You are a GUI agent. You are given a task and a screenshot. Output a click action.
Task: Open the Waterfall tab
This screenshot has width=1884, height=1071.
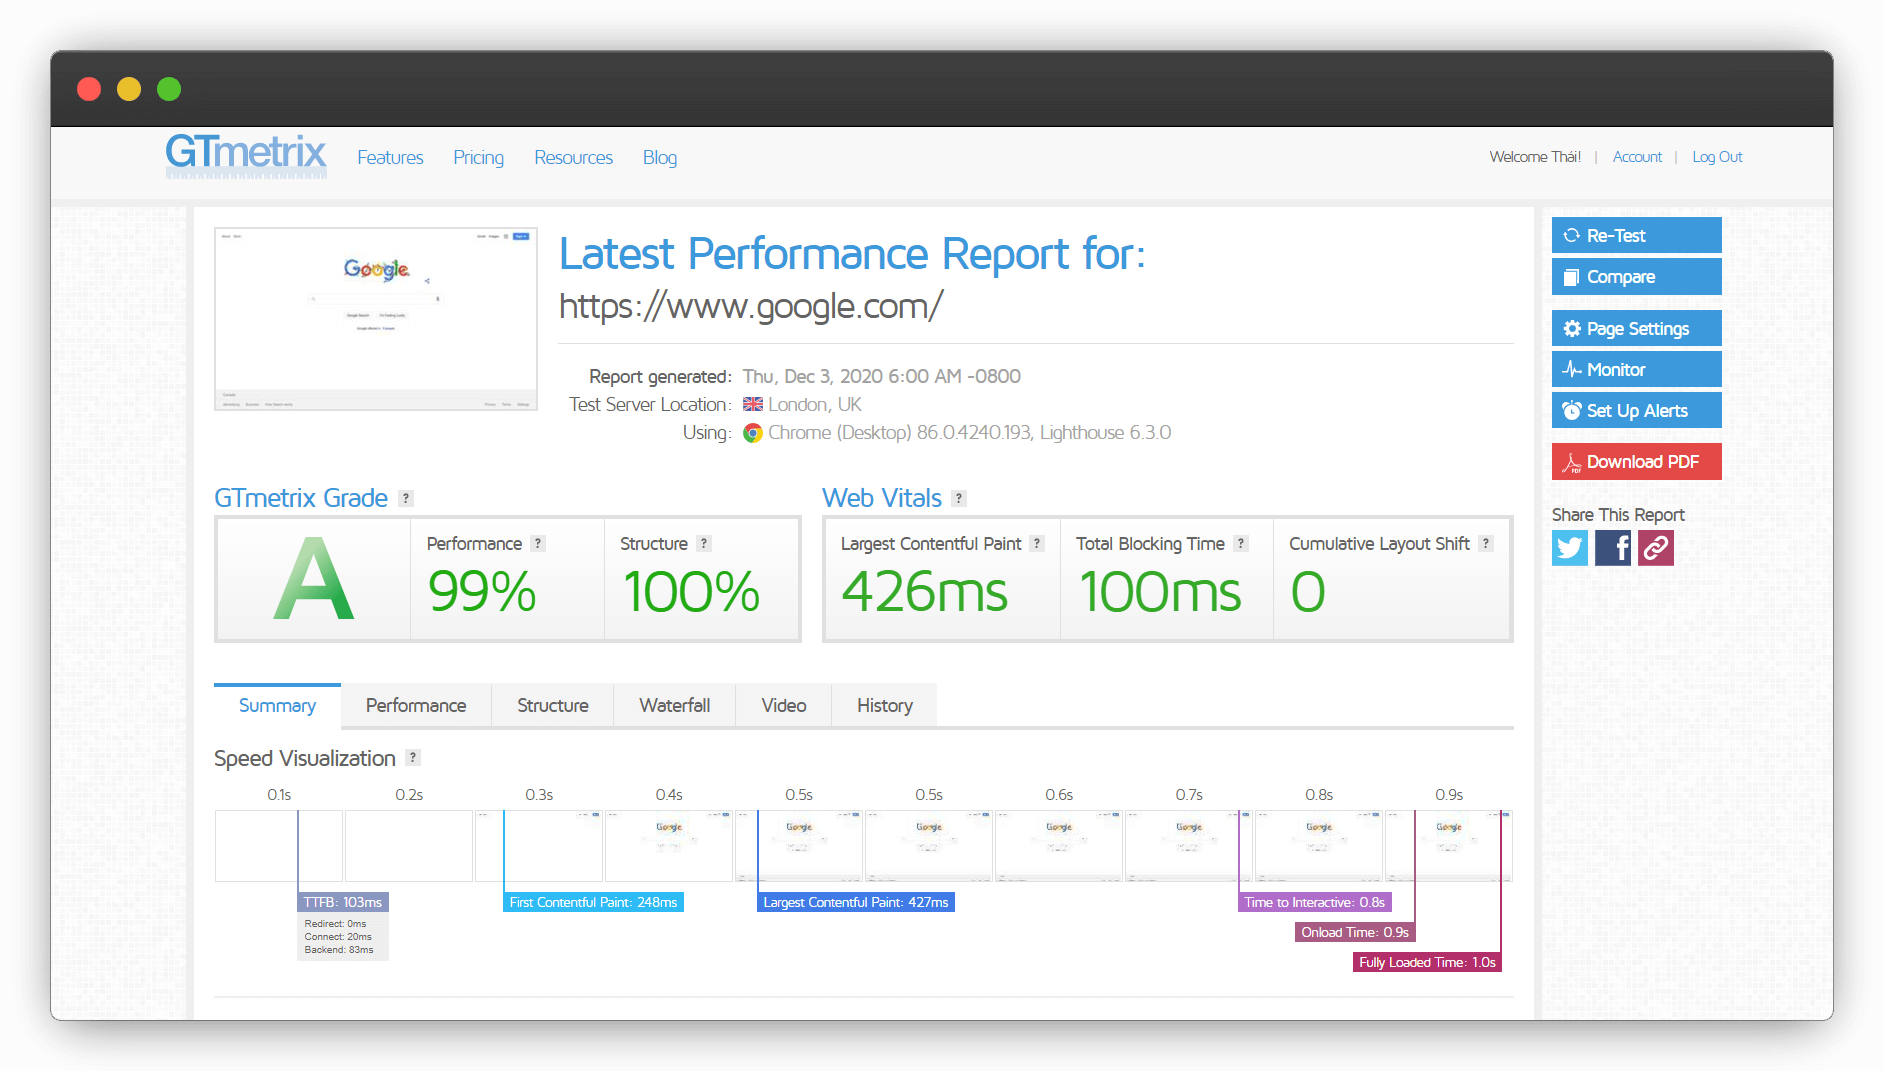(675, 705)
